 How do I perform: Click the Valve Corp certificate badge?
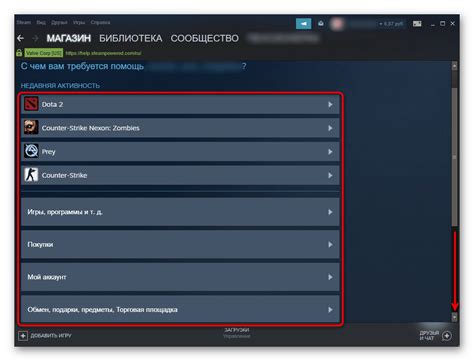(44, 53)
